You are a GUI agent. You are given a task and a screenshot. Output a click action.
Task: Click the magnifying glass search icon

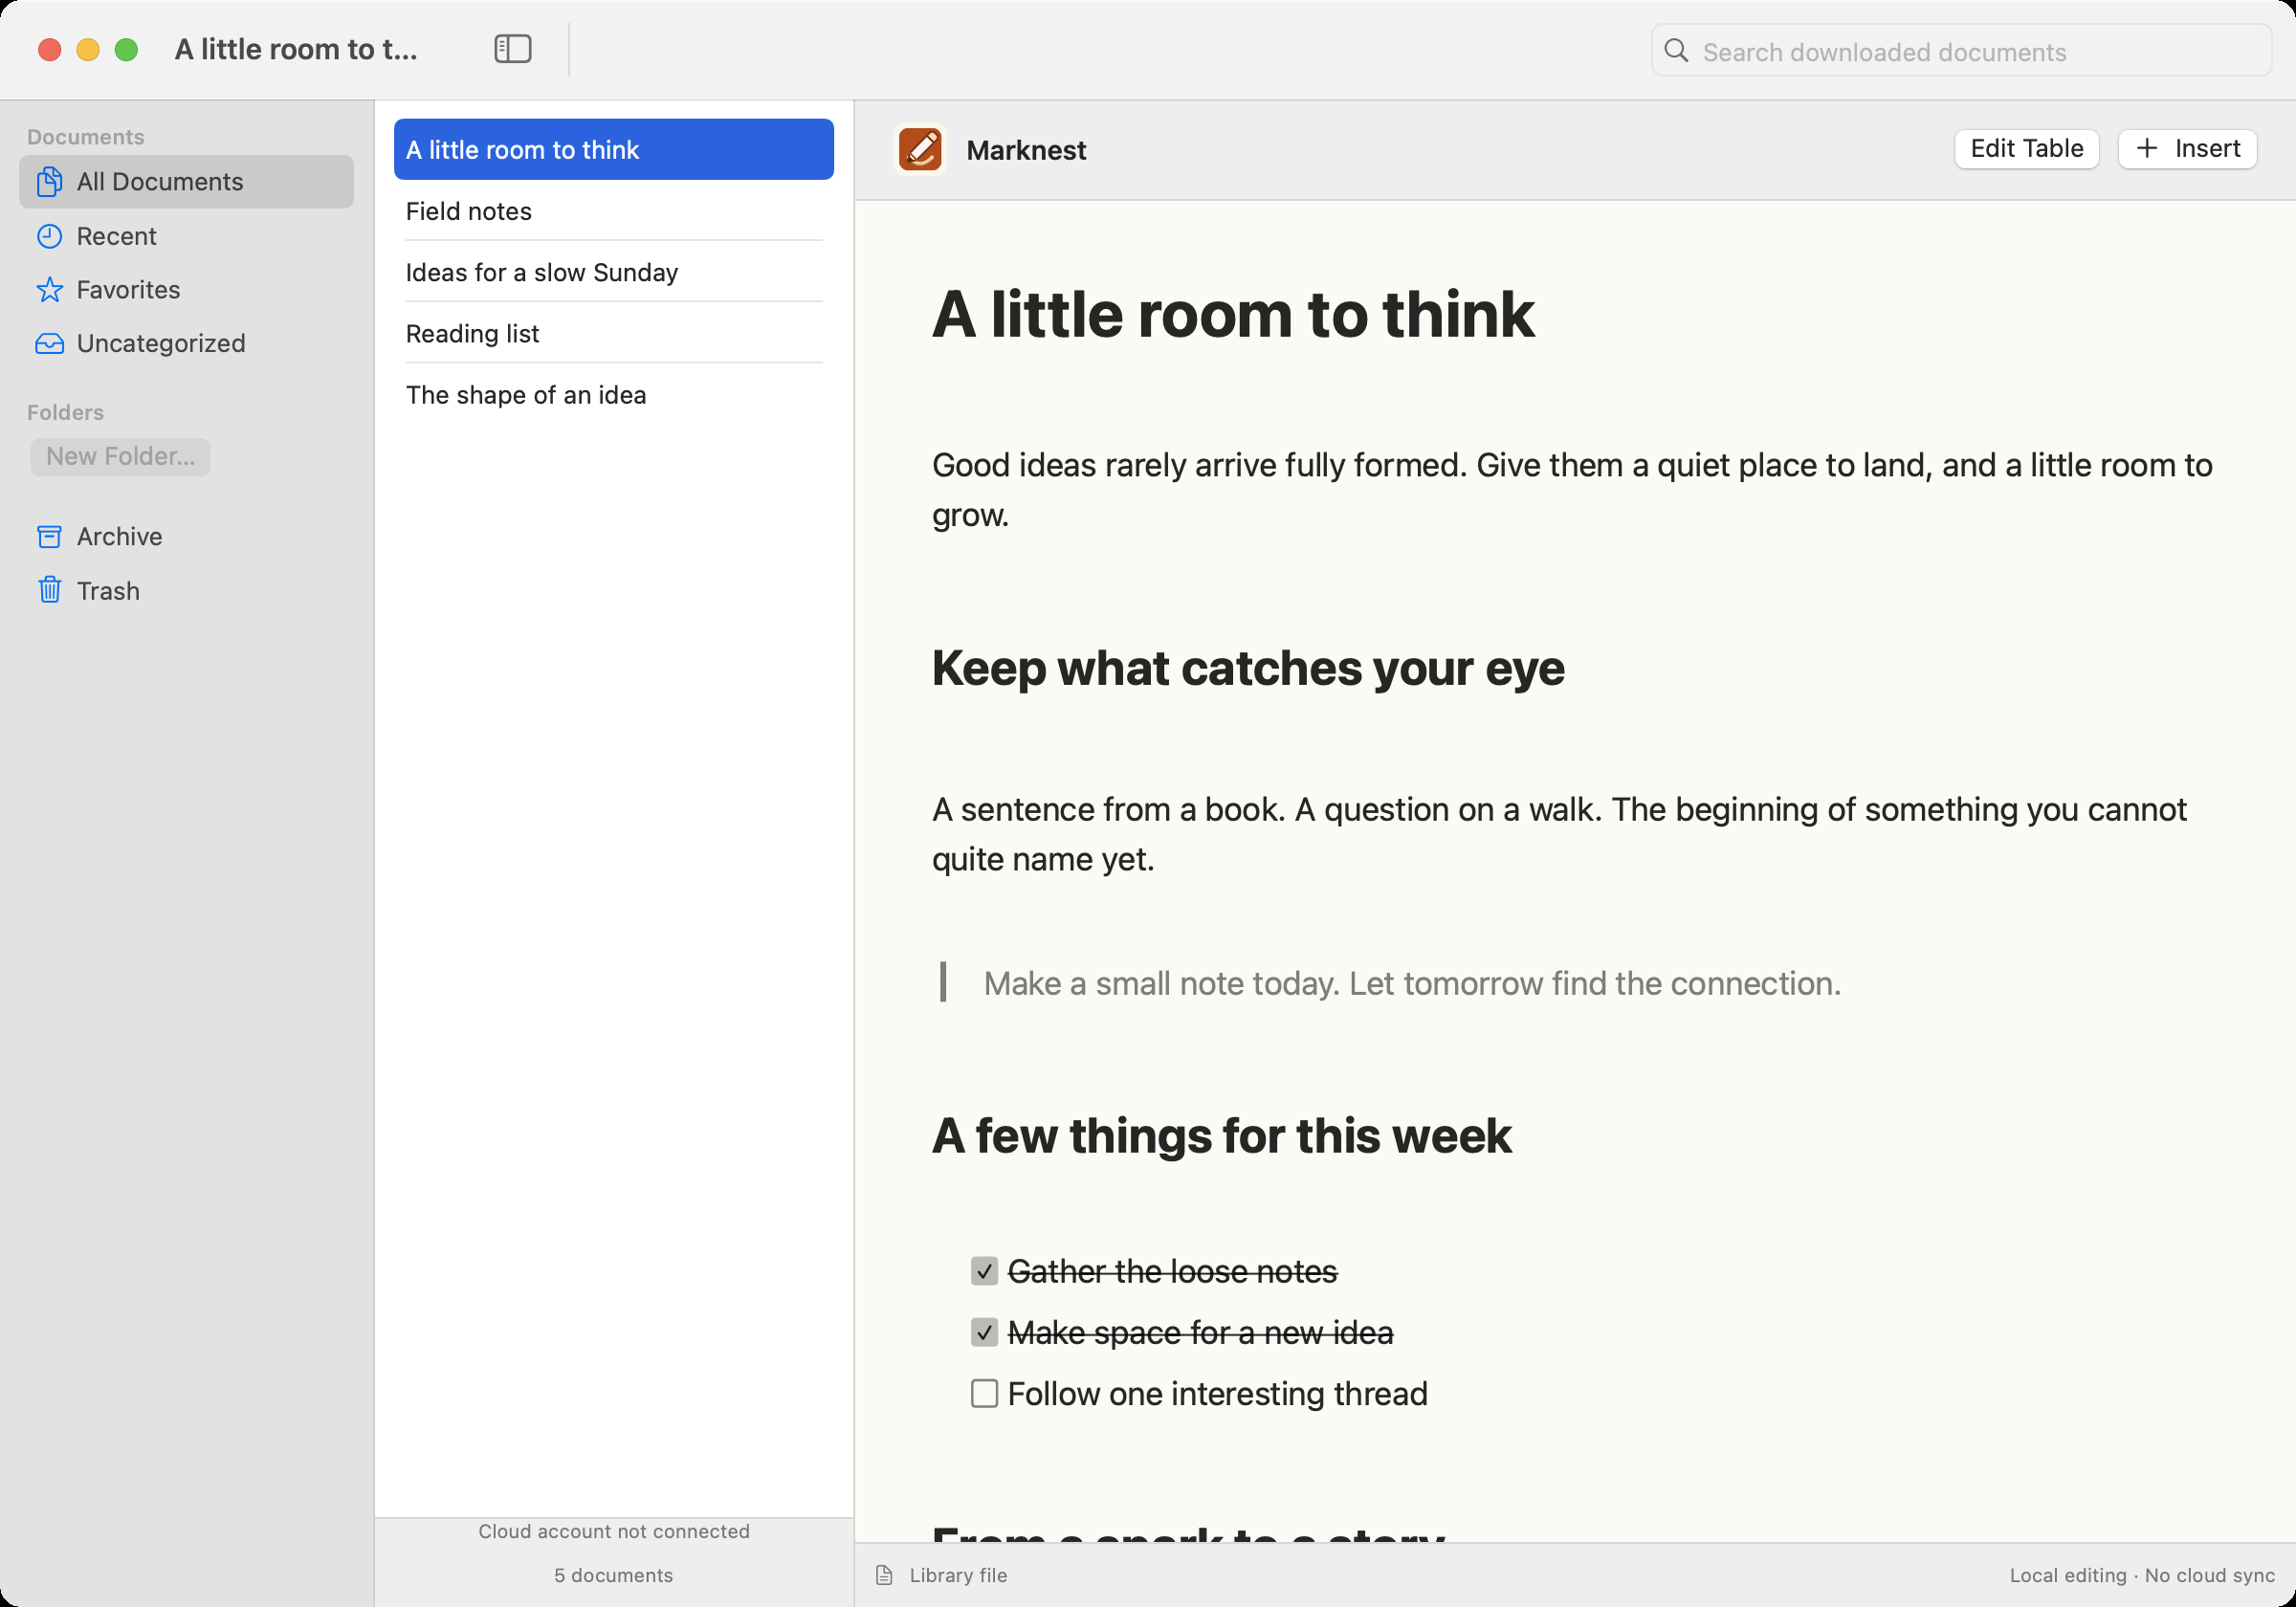[x=1675, y=51]
